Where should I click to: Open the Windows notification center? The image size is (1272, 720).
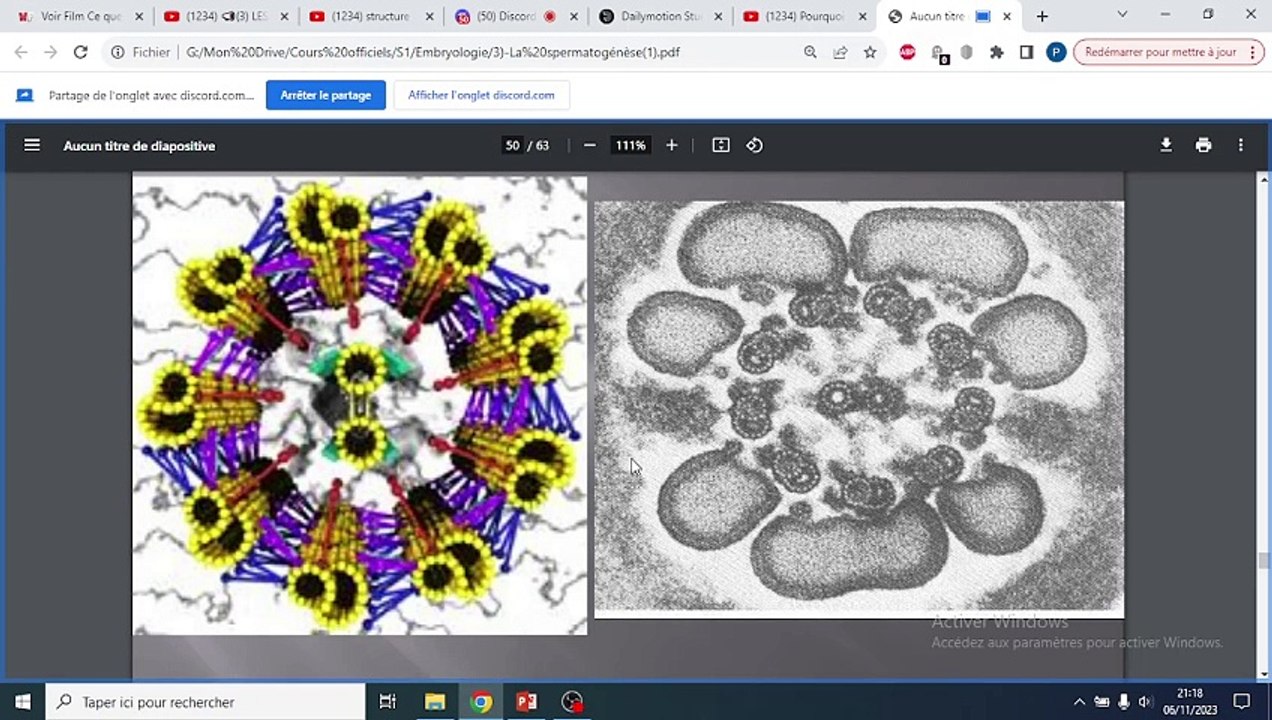1242,702
